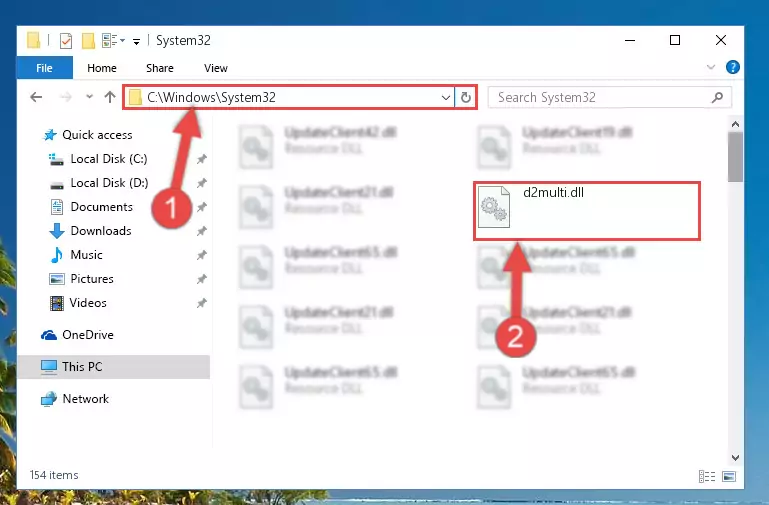
Task: Click the 154 items status text
Action: (x=54, y=475)
